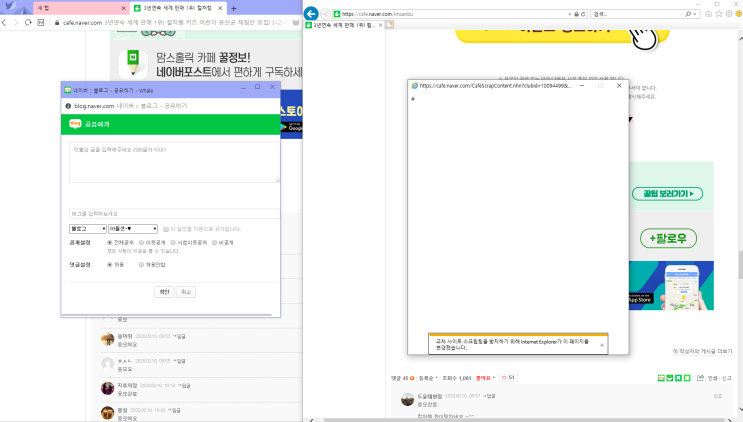Viewport: 743px width, 422px height.
Task: Select the cafe tab in Internet Explorer
Action: [344, 25]
